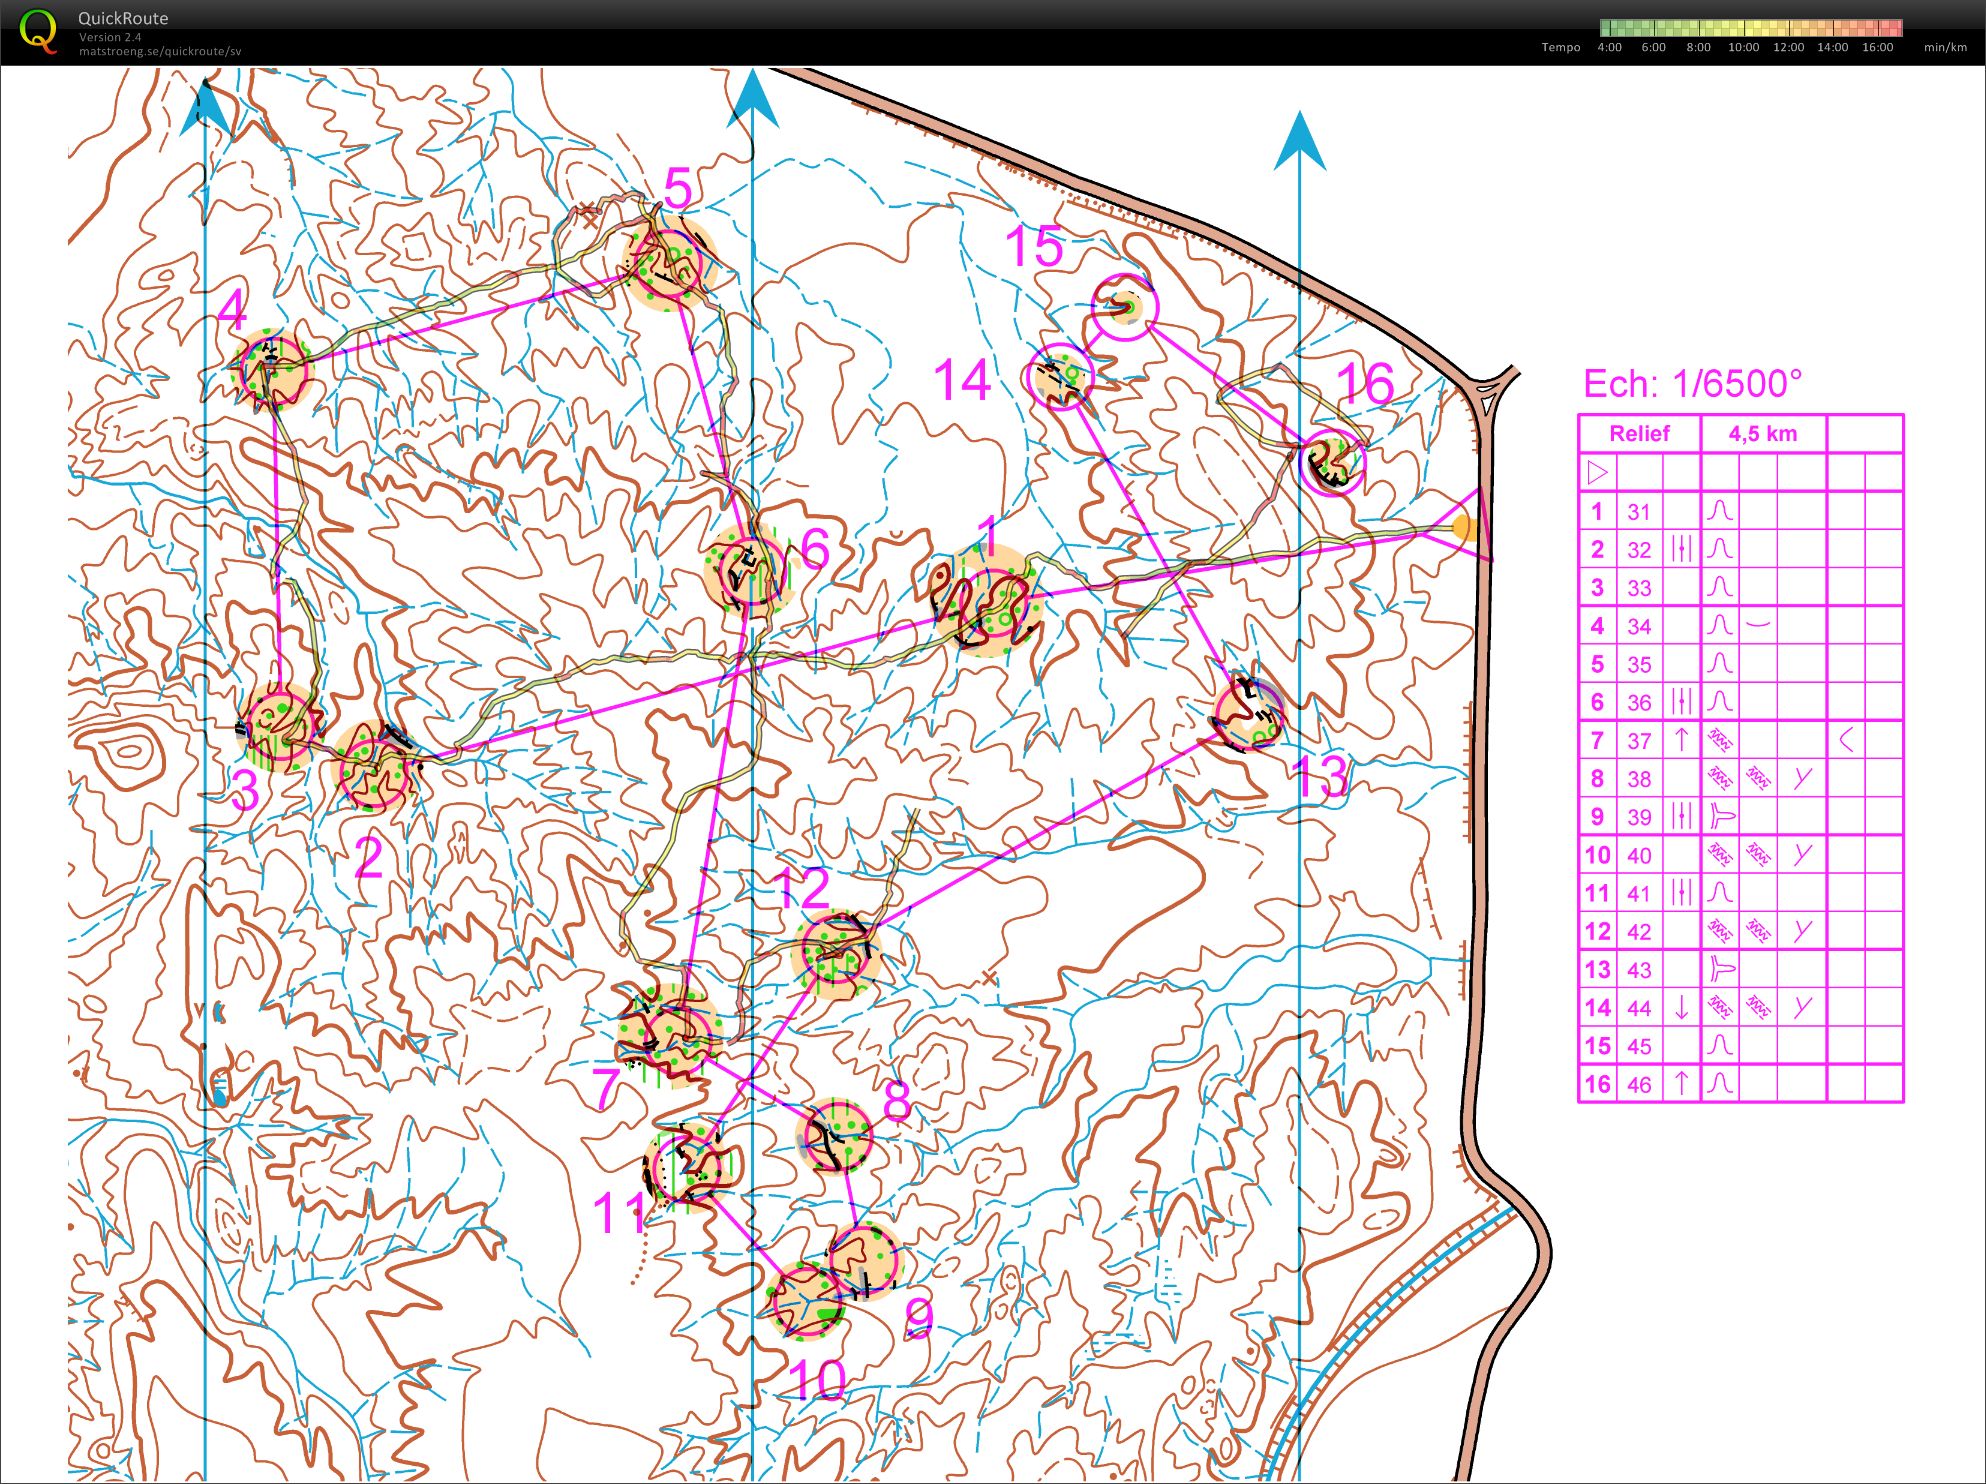Click the control circle next to number 6
This screenshot has height=1484, width=1986.
tap(750, 570)
